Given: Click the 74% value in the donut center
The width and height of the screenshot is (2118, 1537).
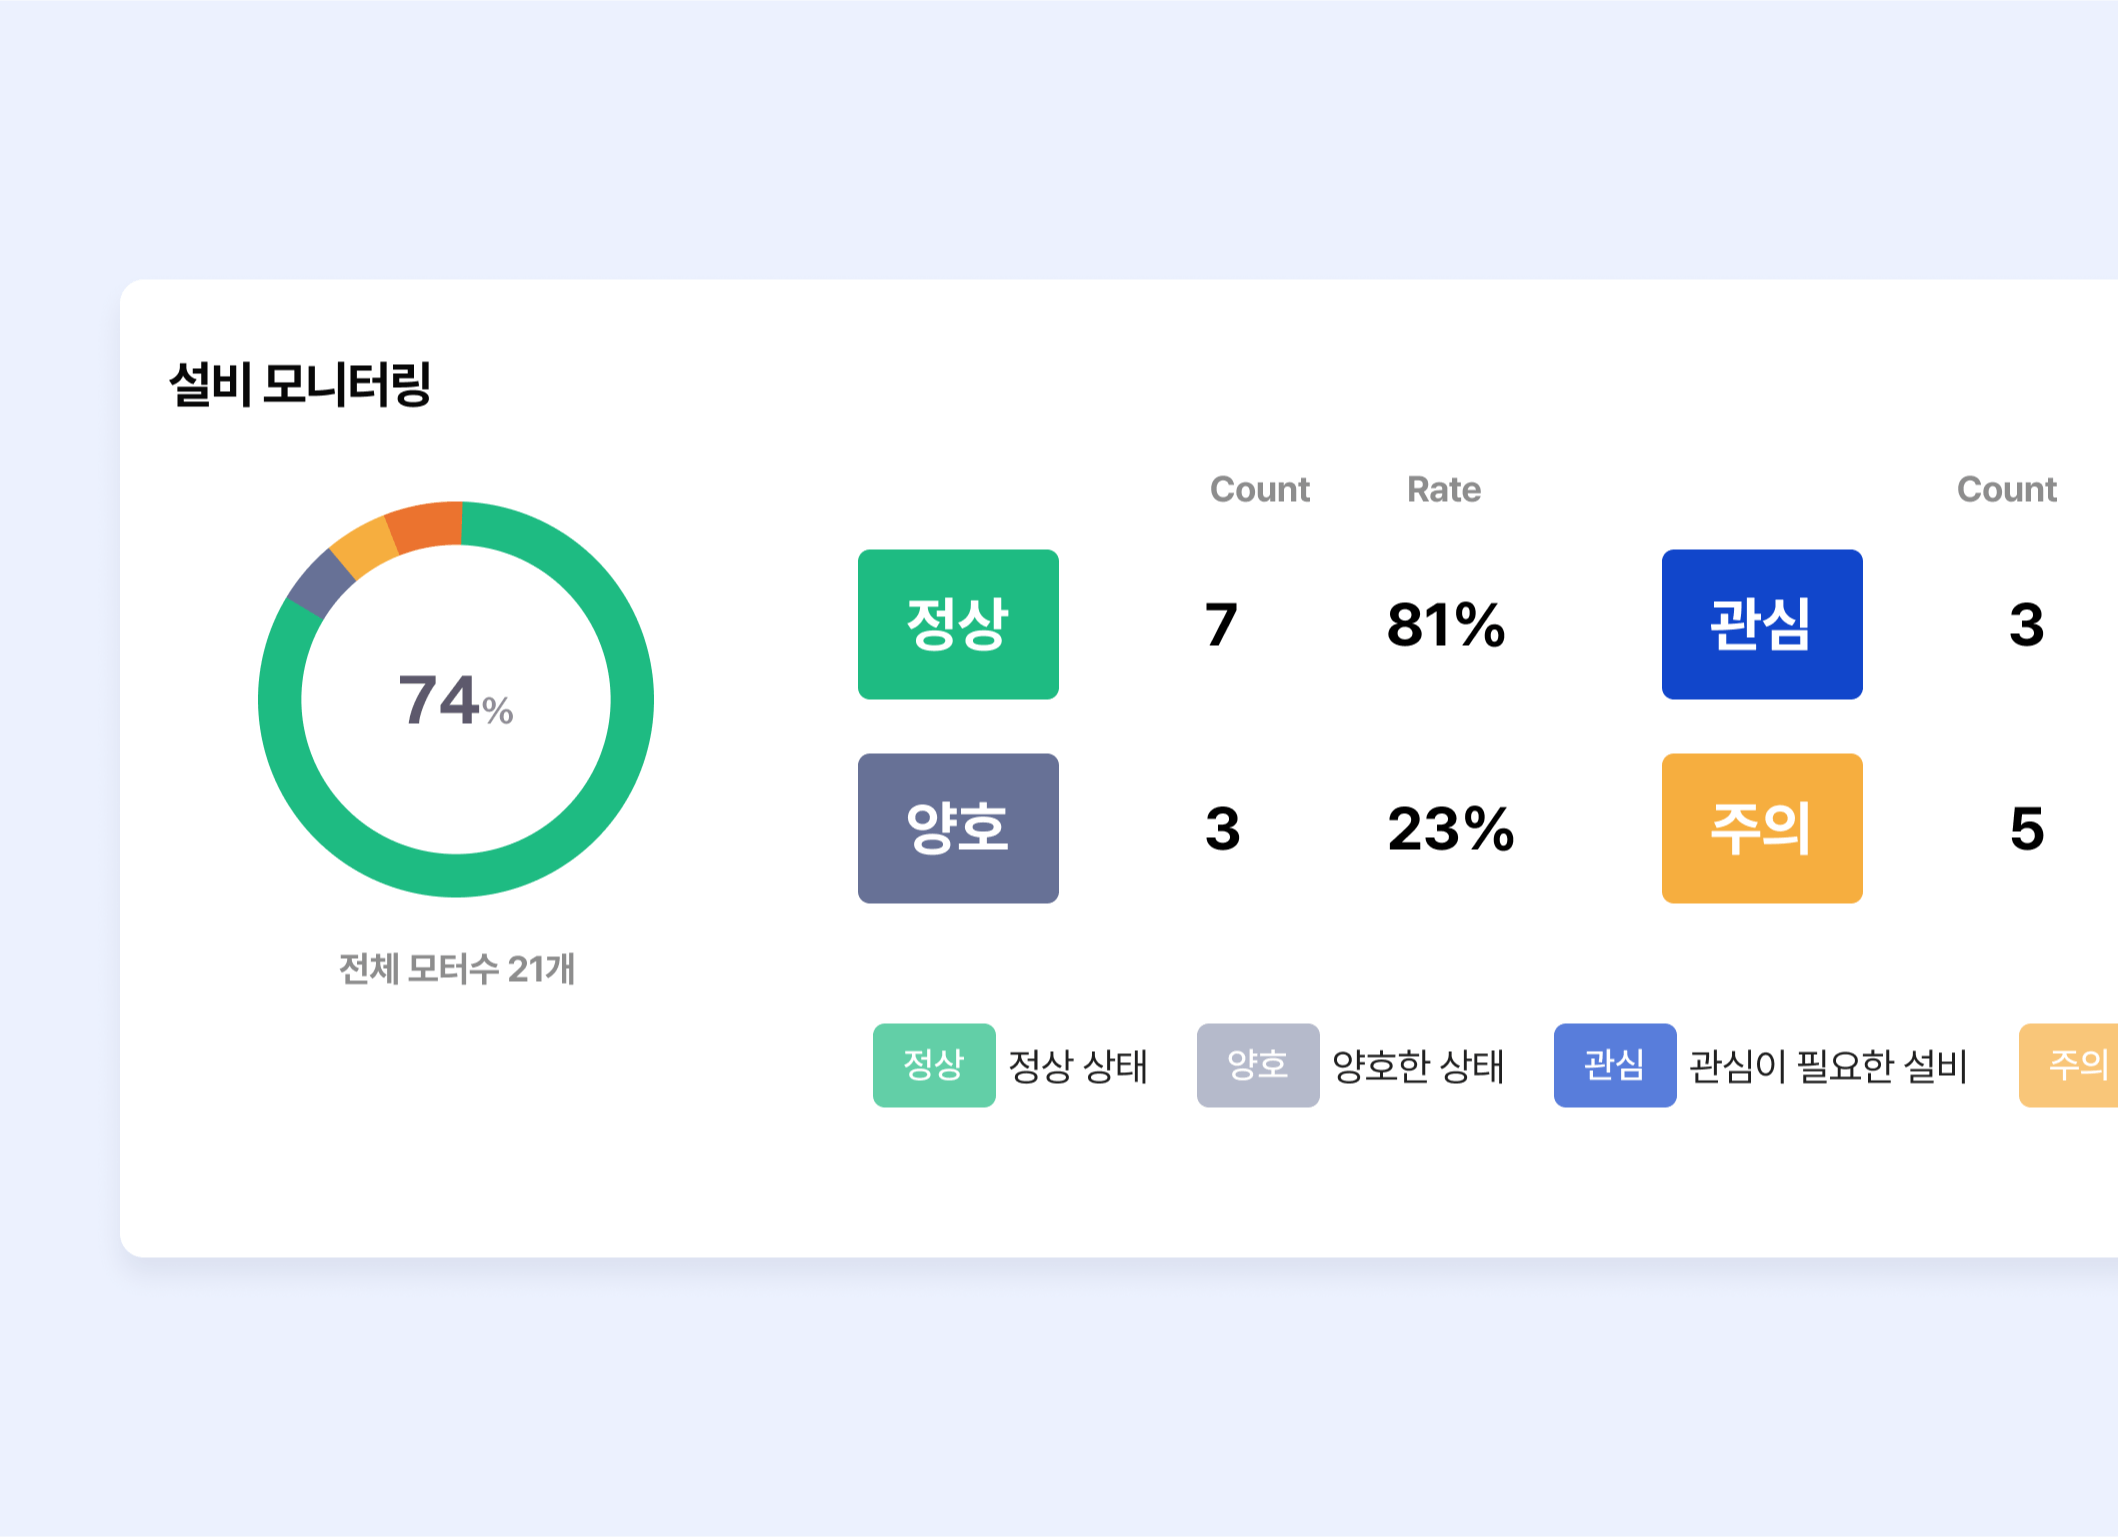Looking at the screenshot, I should (x=456, y=700).
